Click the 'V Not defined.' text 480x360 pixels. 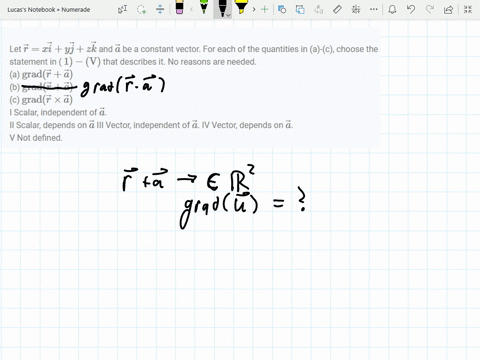click(36, 138)
